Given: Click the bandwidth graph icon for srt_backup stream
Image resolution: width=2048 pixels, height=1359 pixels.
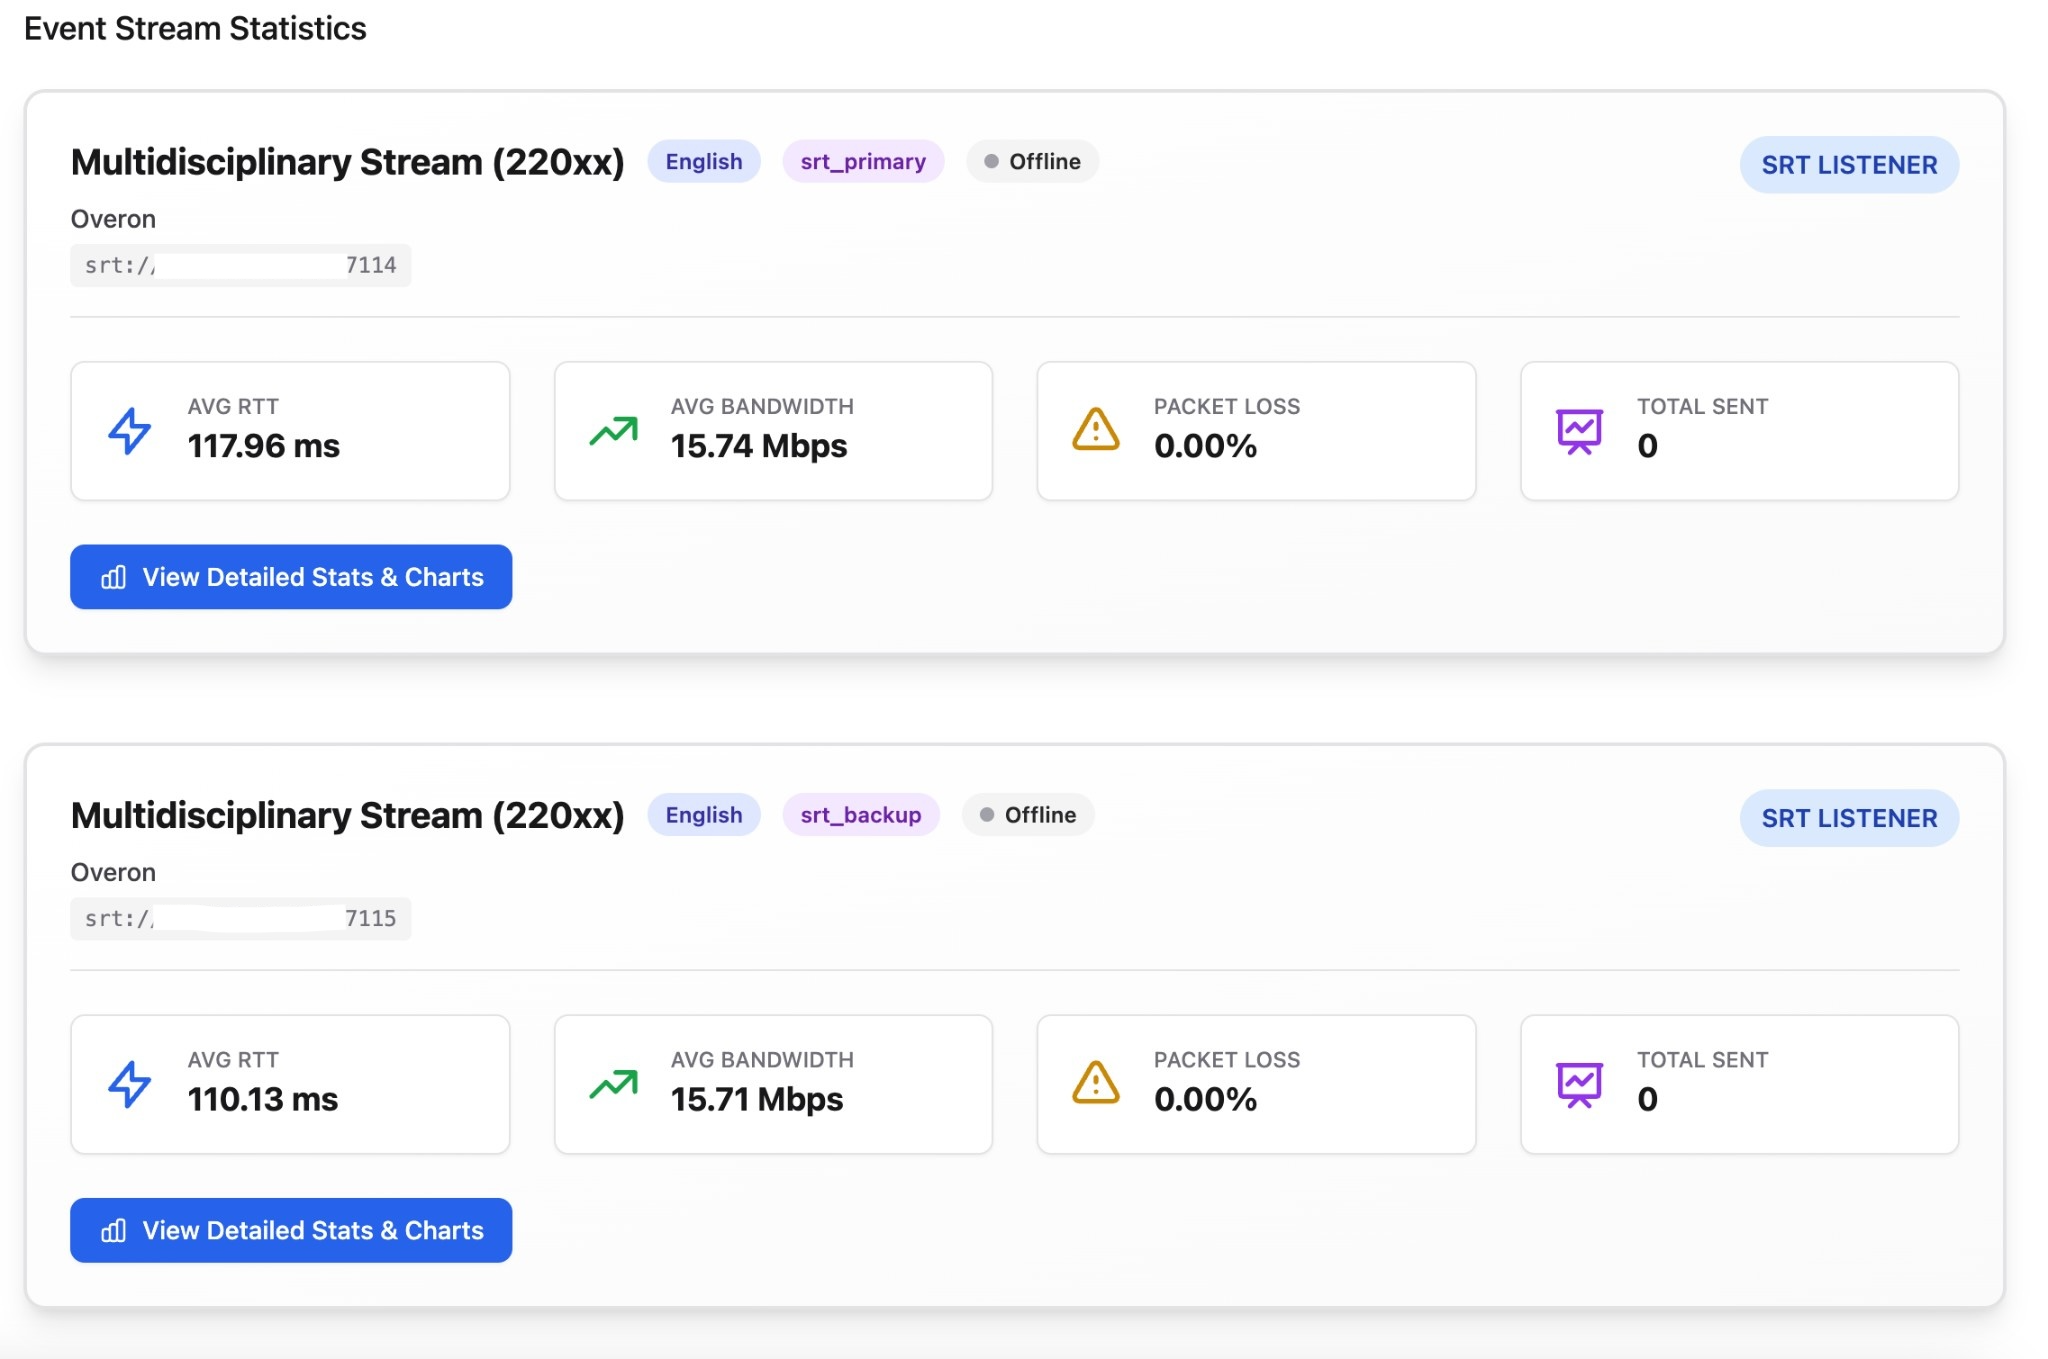Looking at the screenshot, I should 612,1083.
